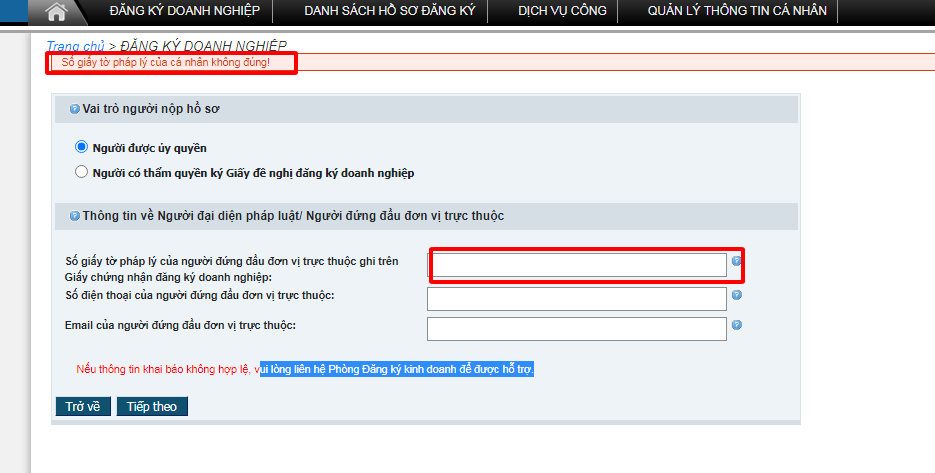Click help icon beside Vai trò người nộp hồ sơ
The image size is (935, 473).
point(74,109)
